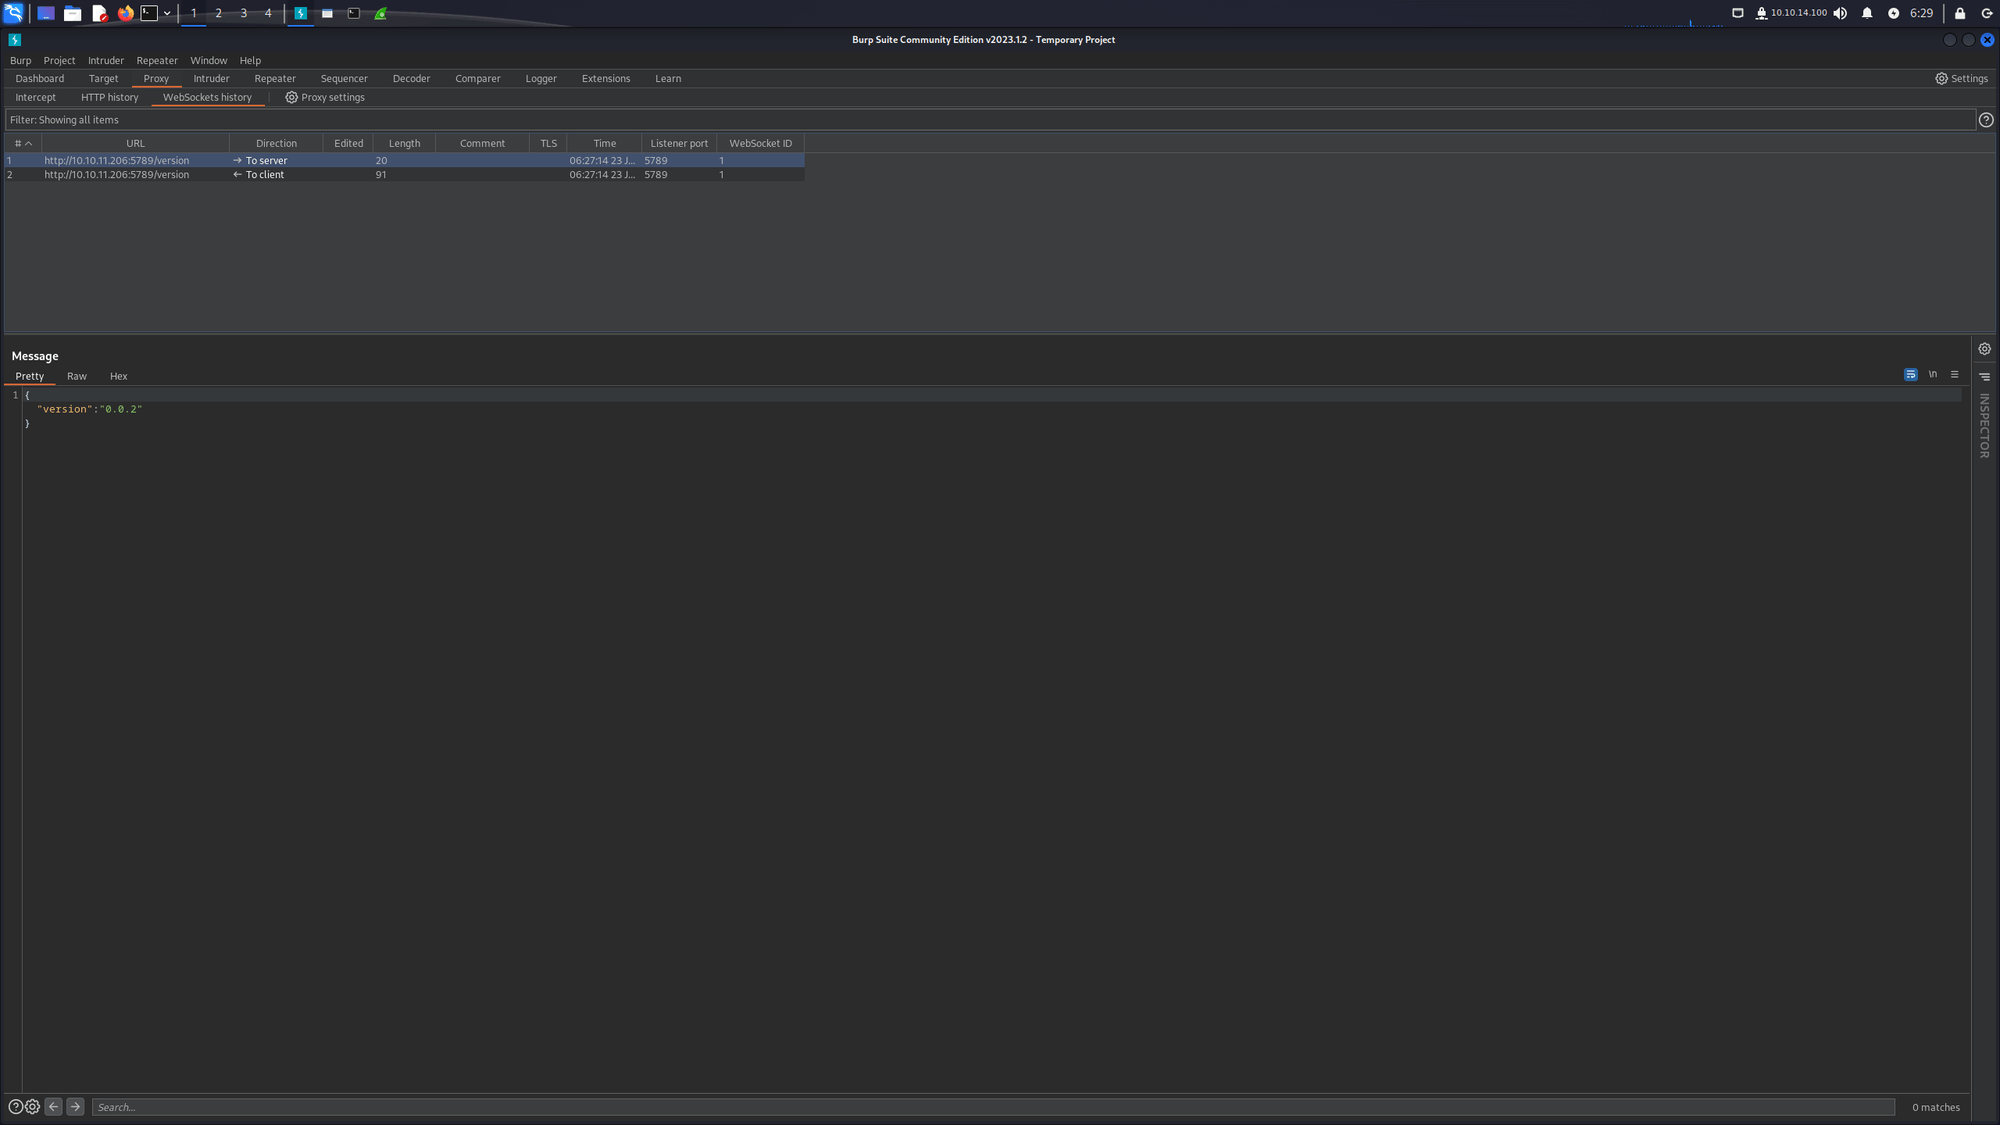Open notifications bell in the tray
The width and height of the screenshot is (2000, 1125).
click(x=1867, y=13)
